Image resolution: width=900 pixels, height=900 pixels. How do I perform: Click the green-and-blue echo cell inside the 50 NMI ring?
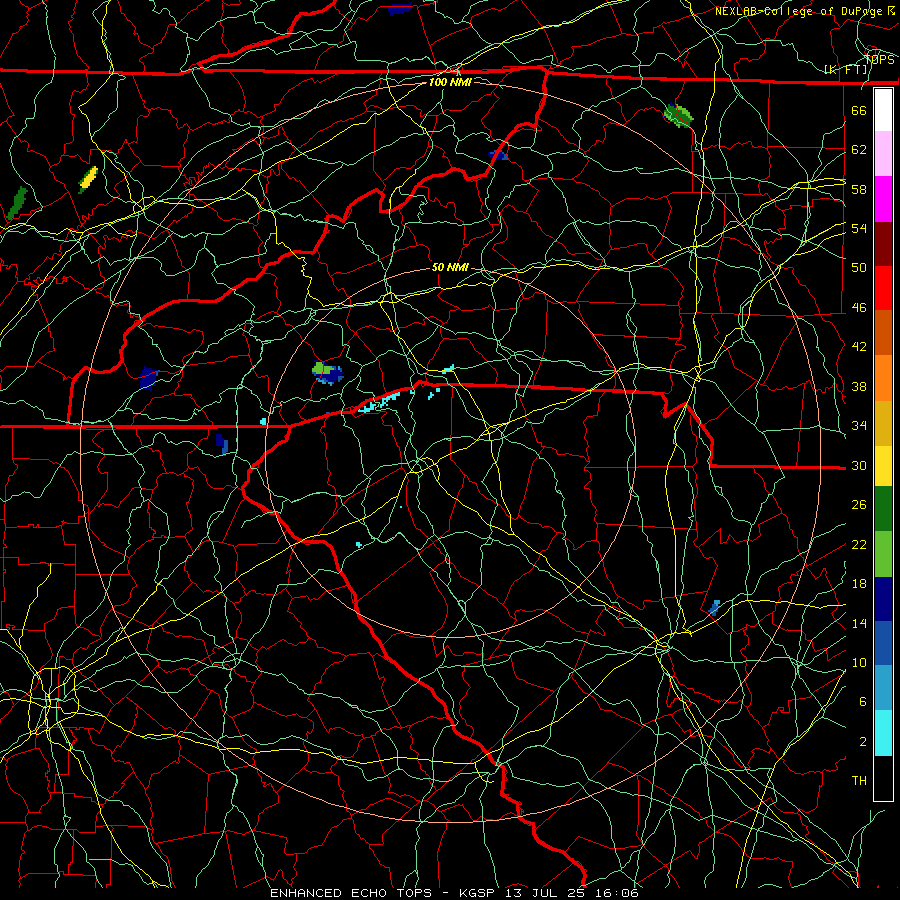coord(327,373)
